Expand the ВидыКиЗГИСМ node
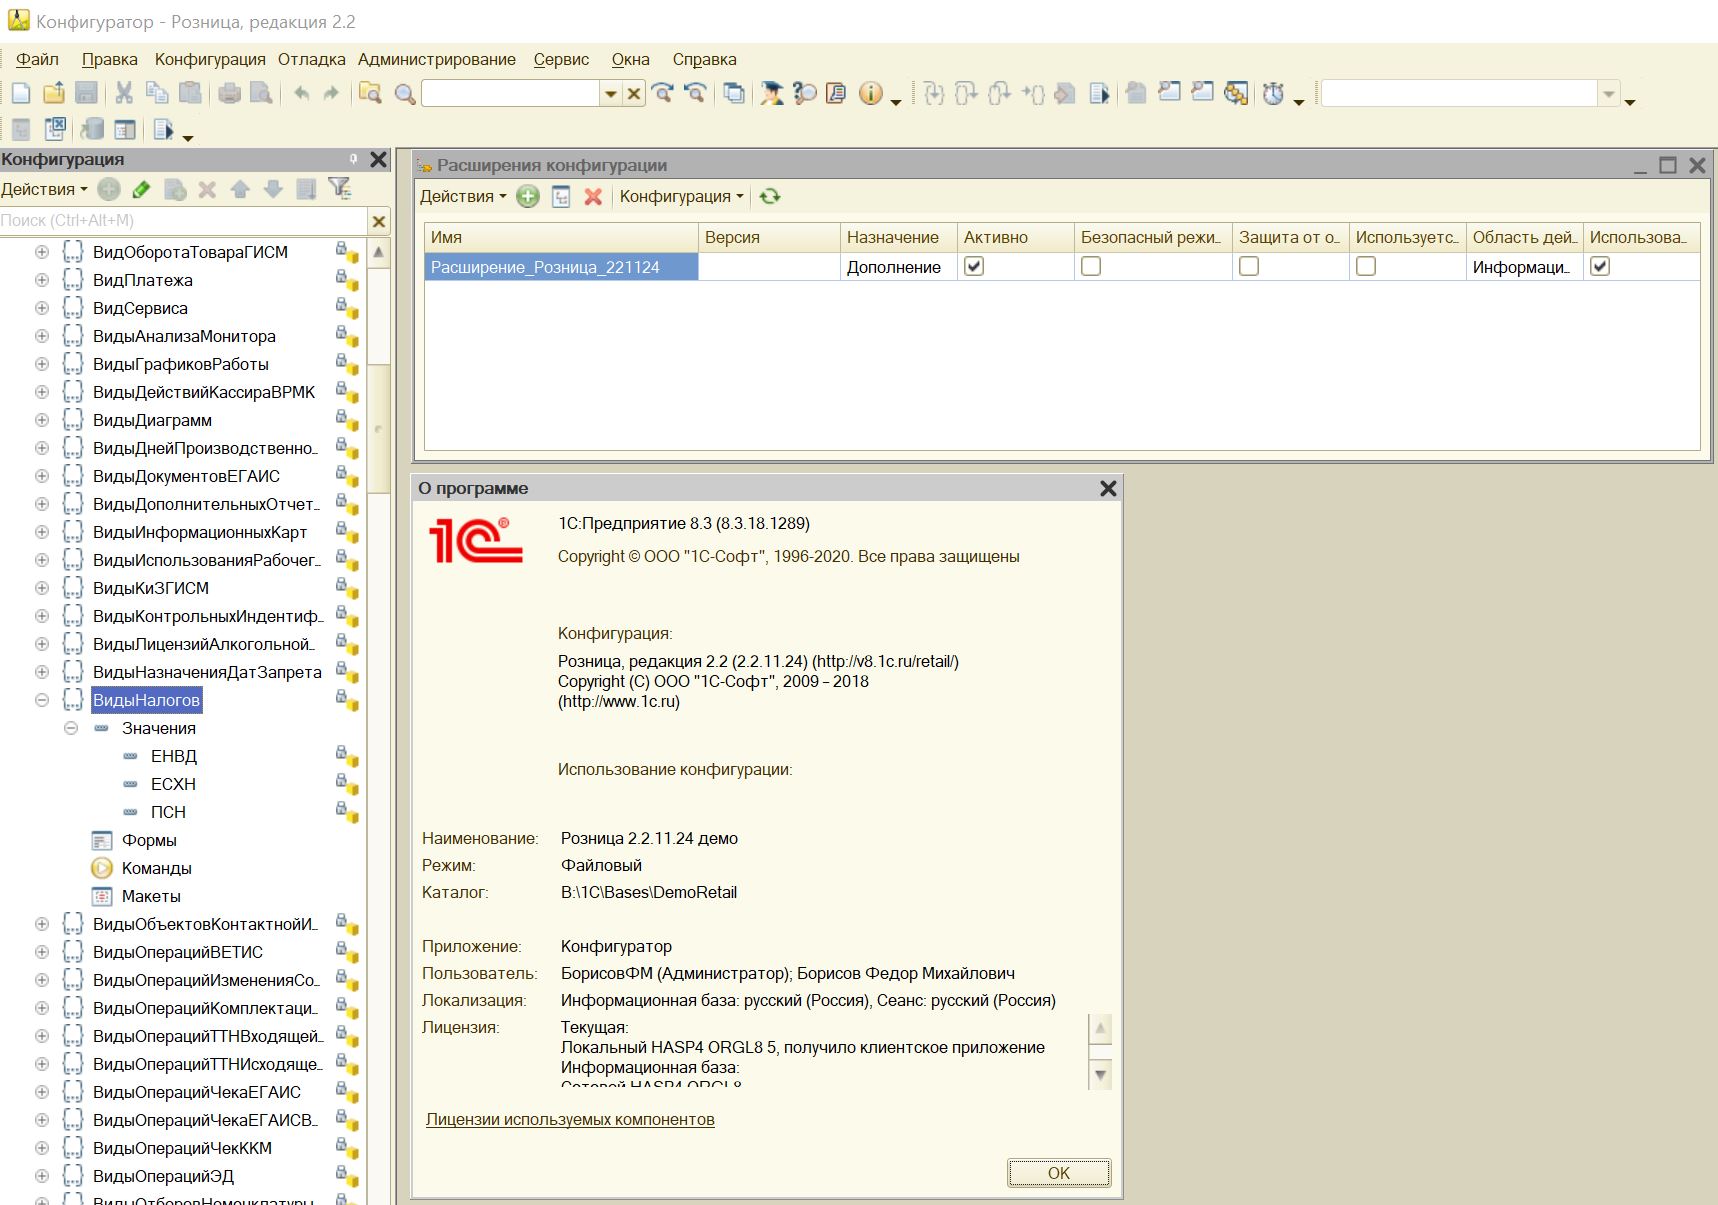This screenshot has width=1718, height=1205. point(42,588)
